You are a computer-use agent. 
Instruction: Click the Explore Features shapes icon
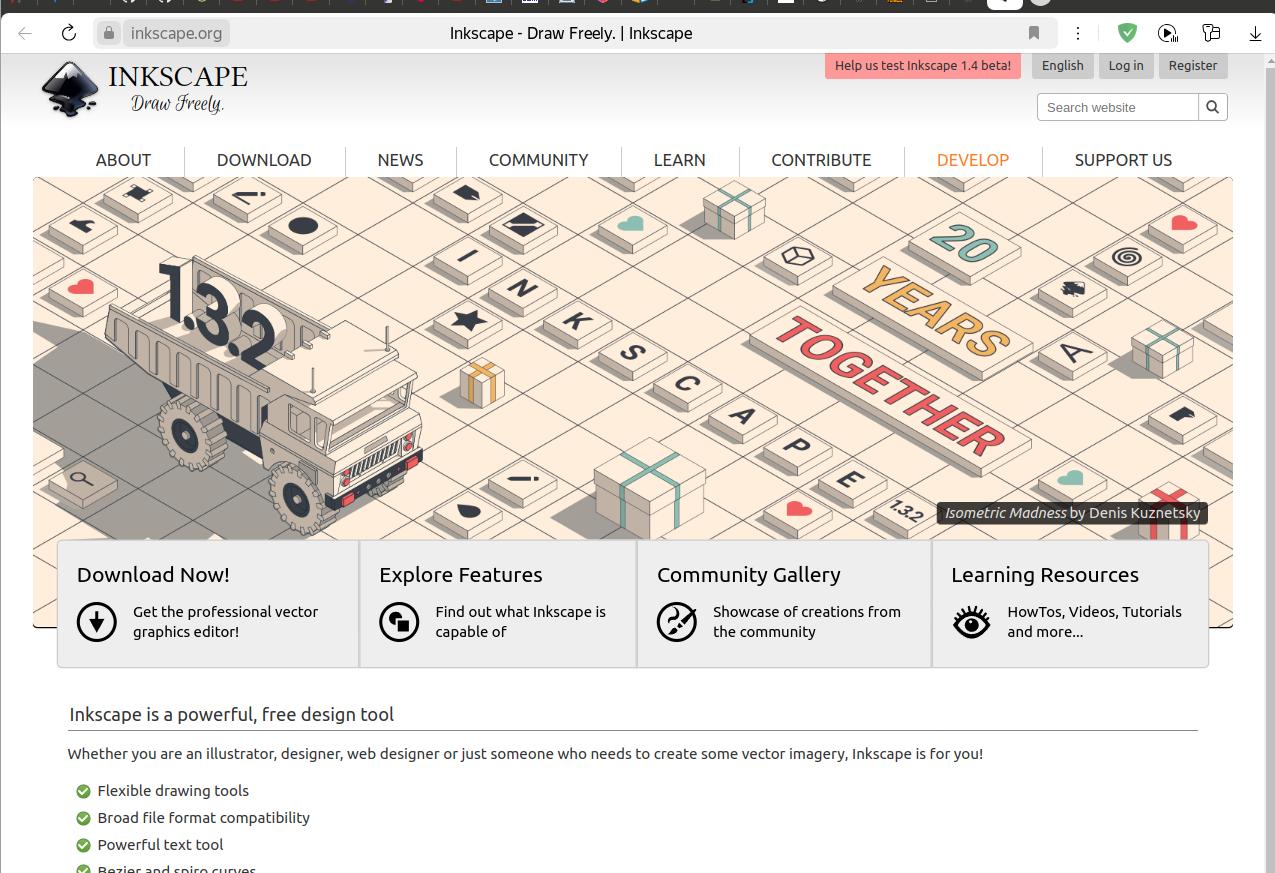(399, 622)
